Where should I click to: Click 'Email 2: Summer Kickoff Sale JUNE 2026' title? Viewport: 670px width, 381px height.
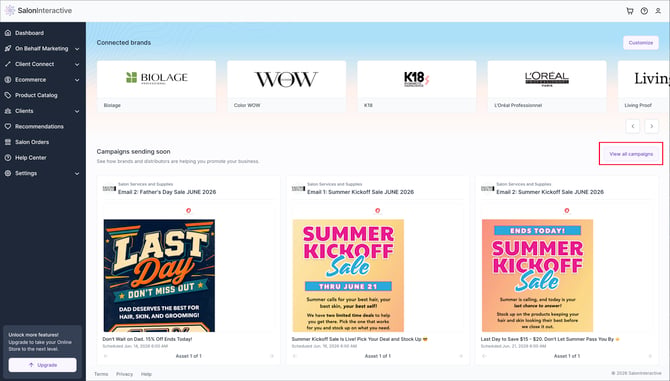(x=550, y=192)
